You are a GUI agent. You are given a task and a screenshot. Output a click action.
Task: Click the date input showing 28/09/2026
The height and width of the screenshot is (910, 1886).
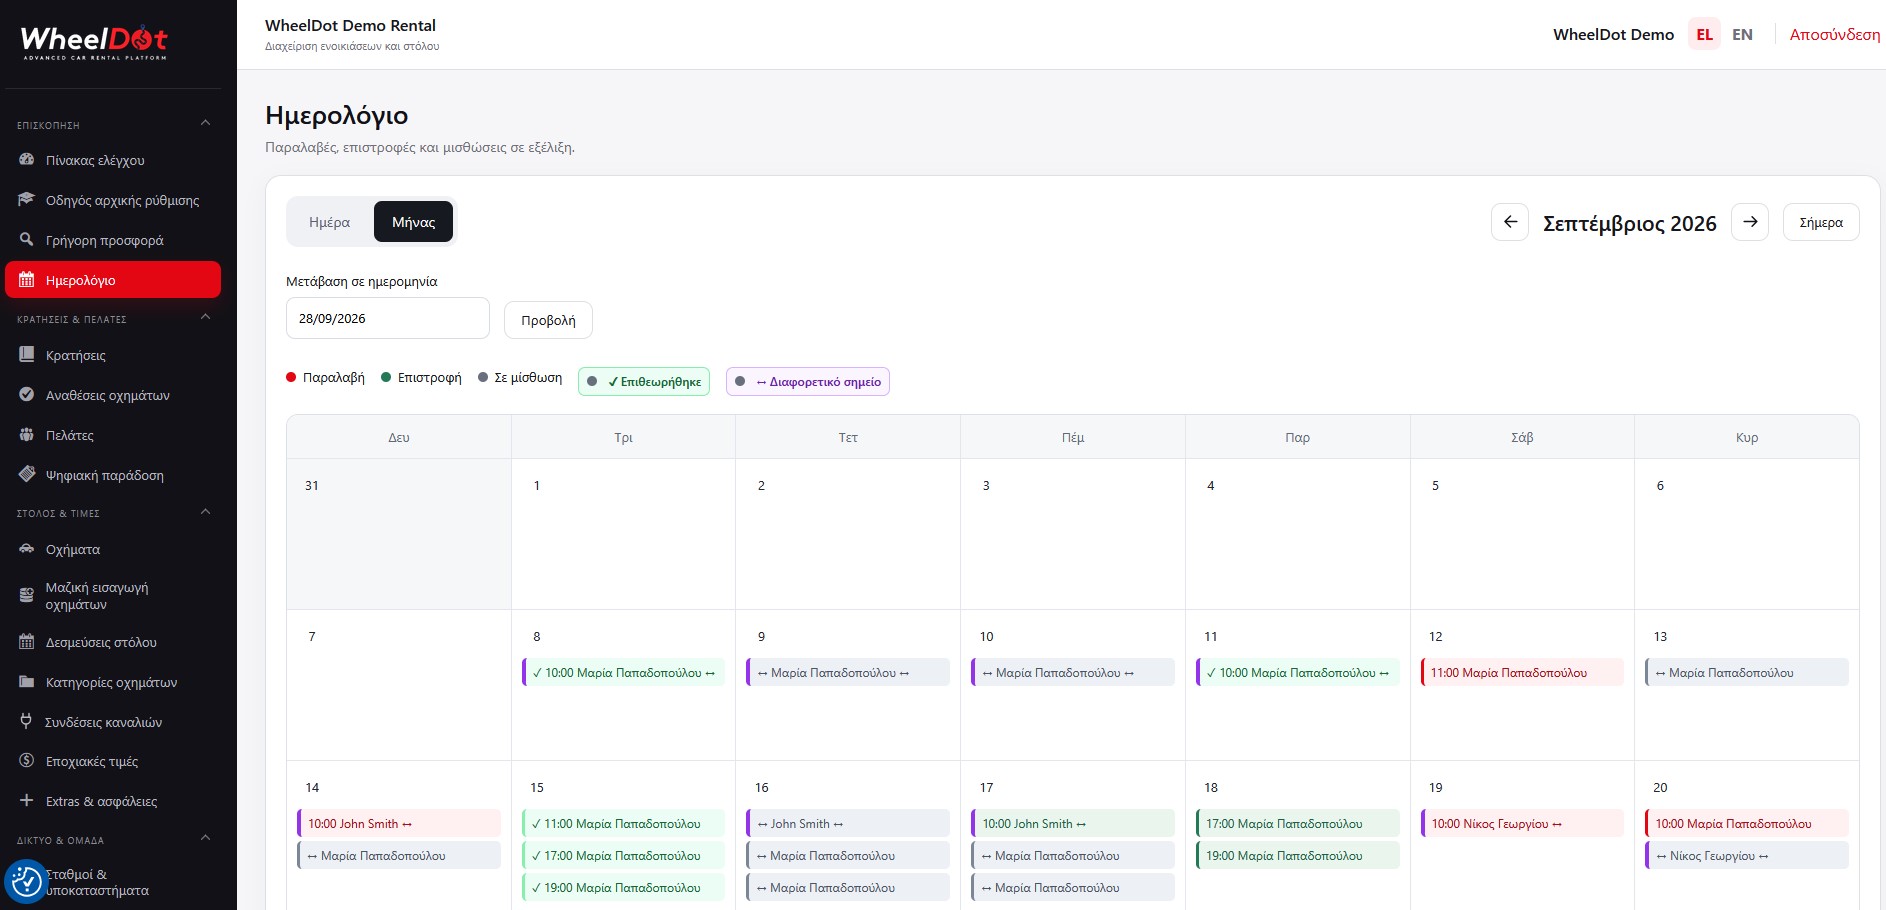pyautogui.click(x=388, y=318)
